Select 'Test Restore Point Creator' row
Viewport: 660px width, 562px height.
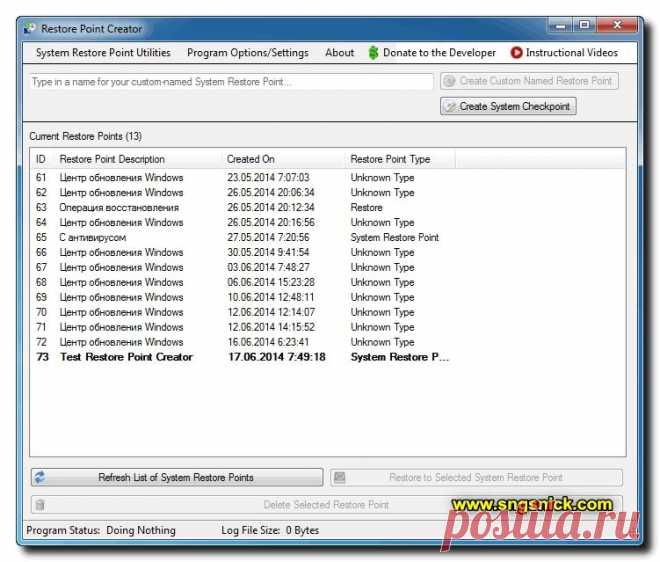point(243,357)
